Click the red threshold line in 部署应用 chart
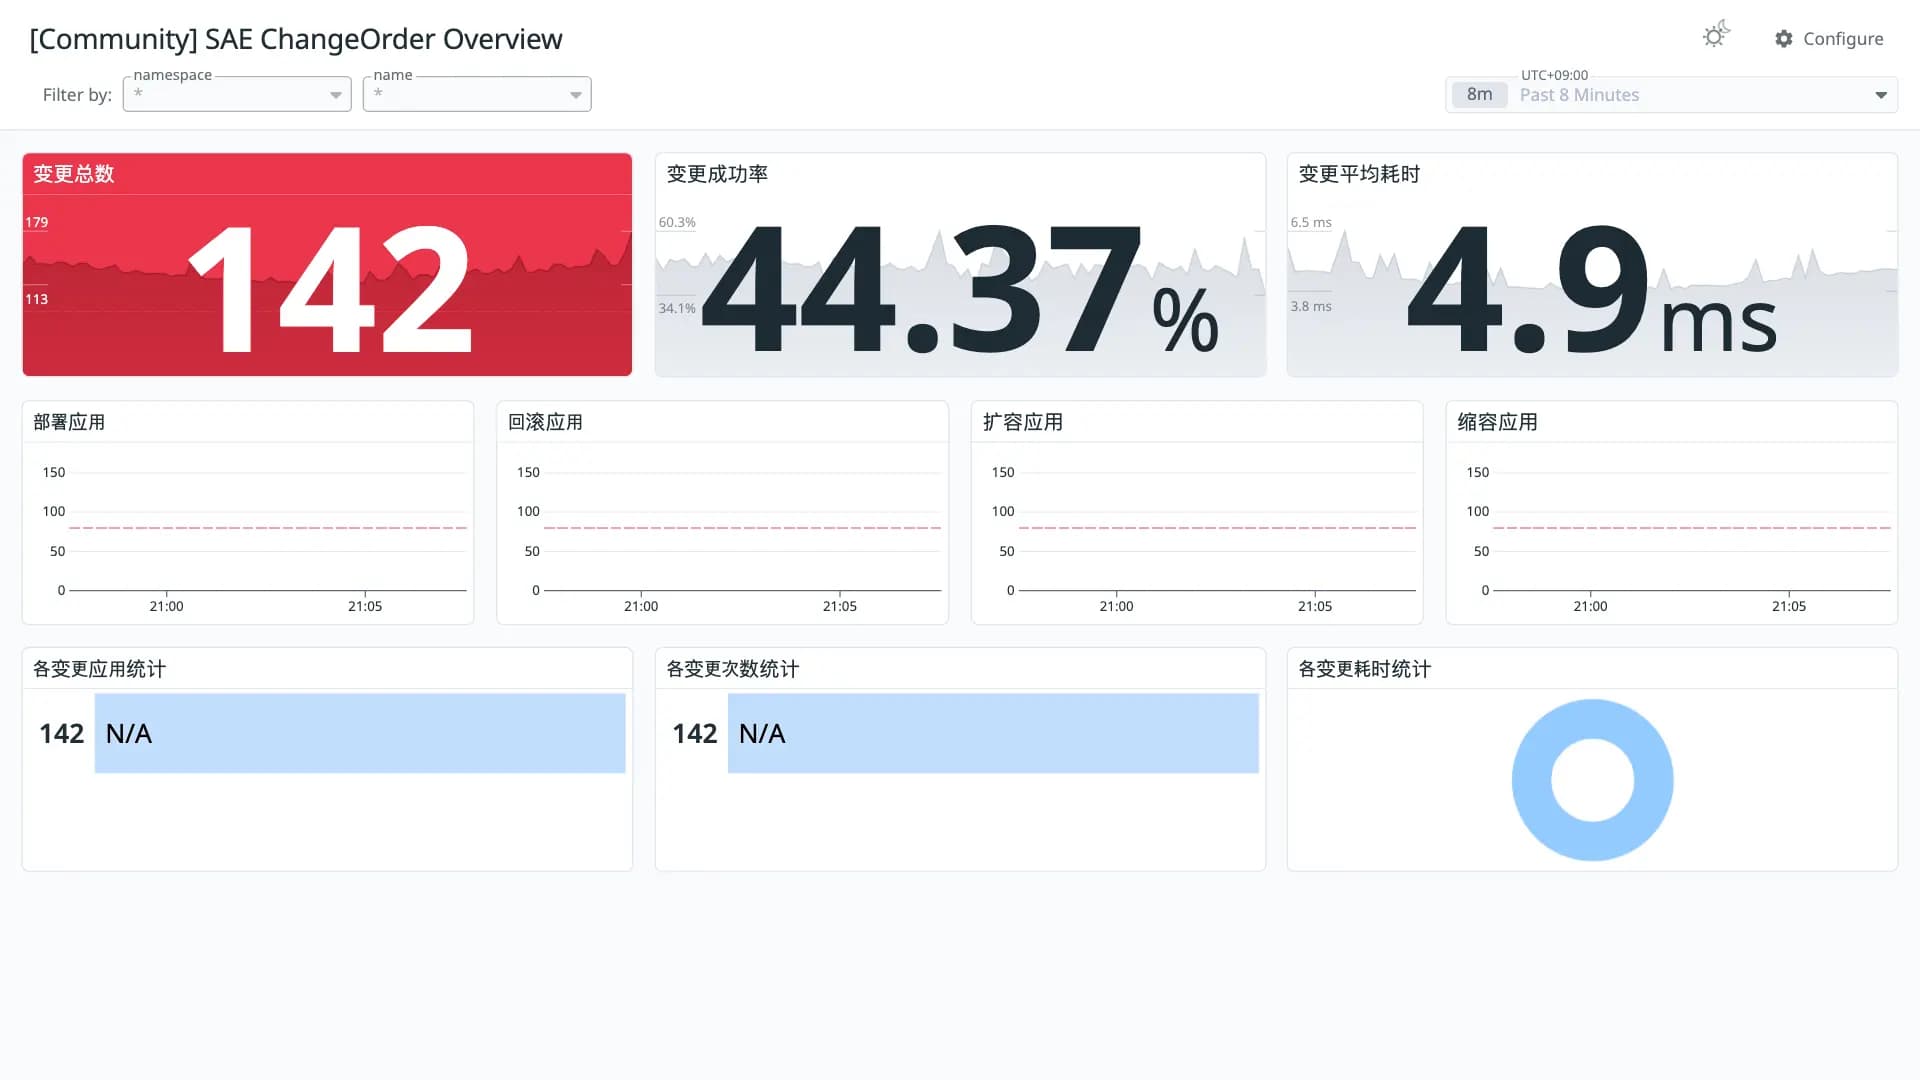 268,527
